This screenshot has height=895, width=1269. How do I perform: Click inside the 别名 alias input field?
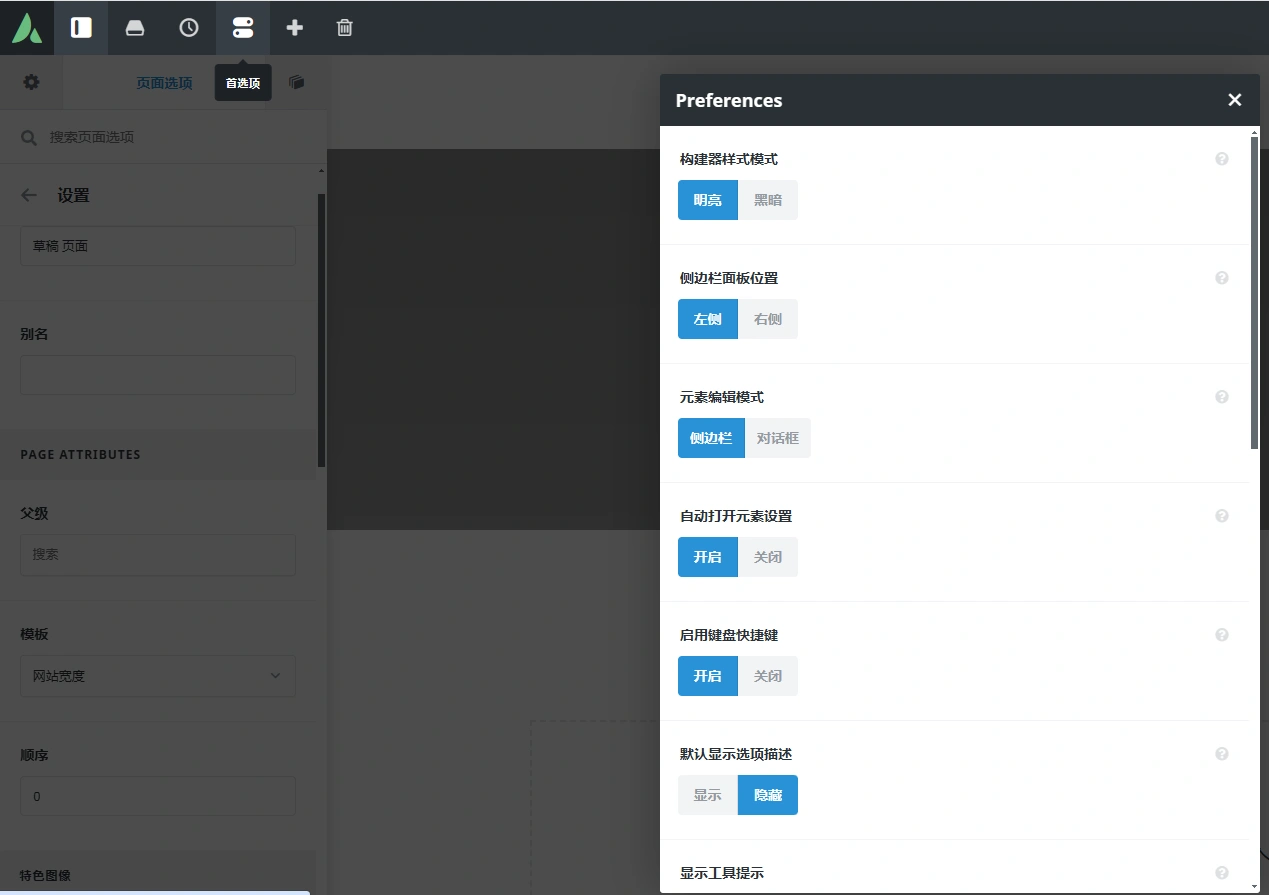(157, 375)
